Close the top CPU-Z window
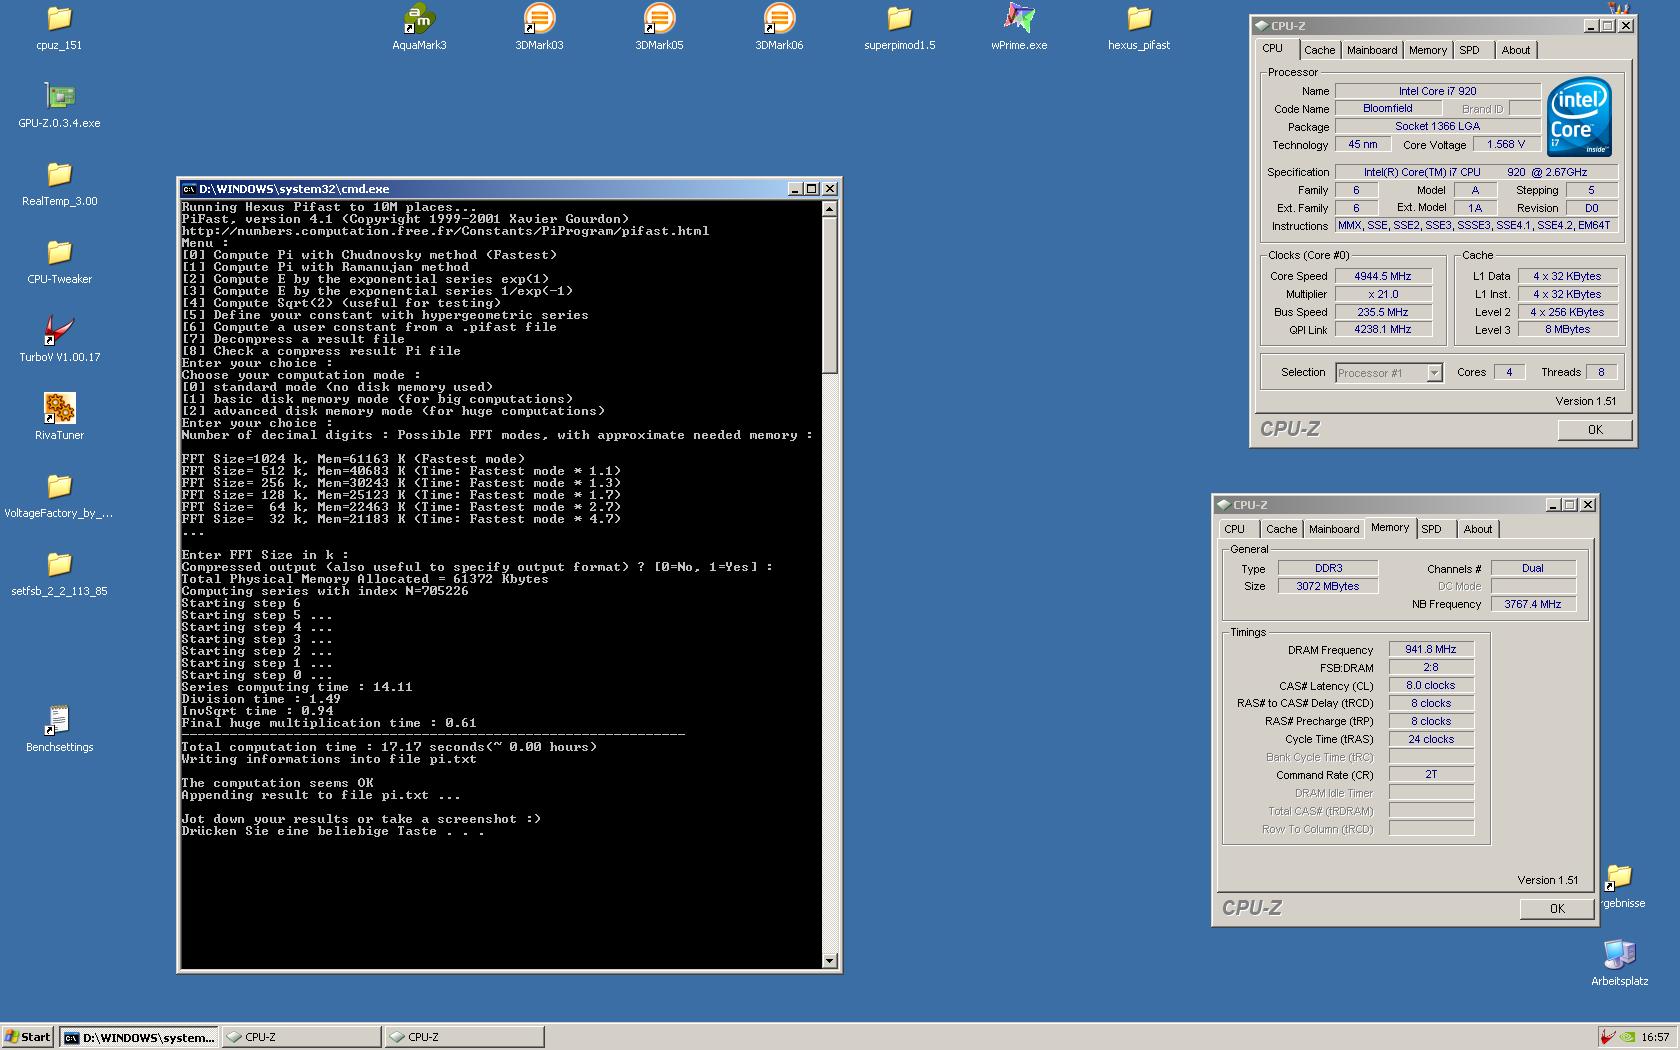This screenshot has height=1050, width=1680. [1626, 26]
